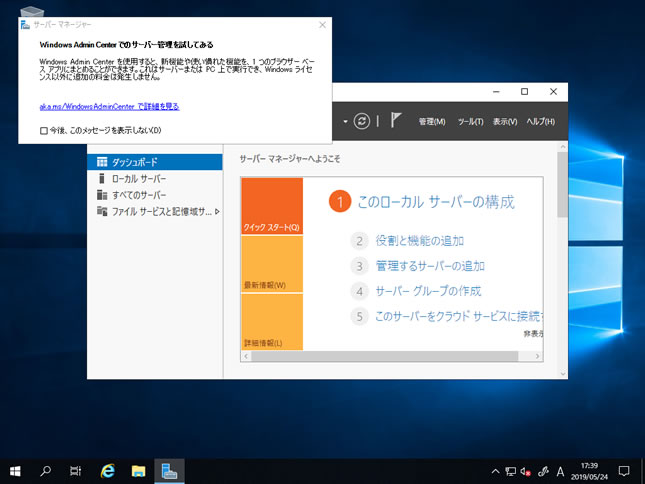Click the pen/link tray icon
This screenshot has height=484, width=645.
click(x=543, y=472)
